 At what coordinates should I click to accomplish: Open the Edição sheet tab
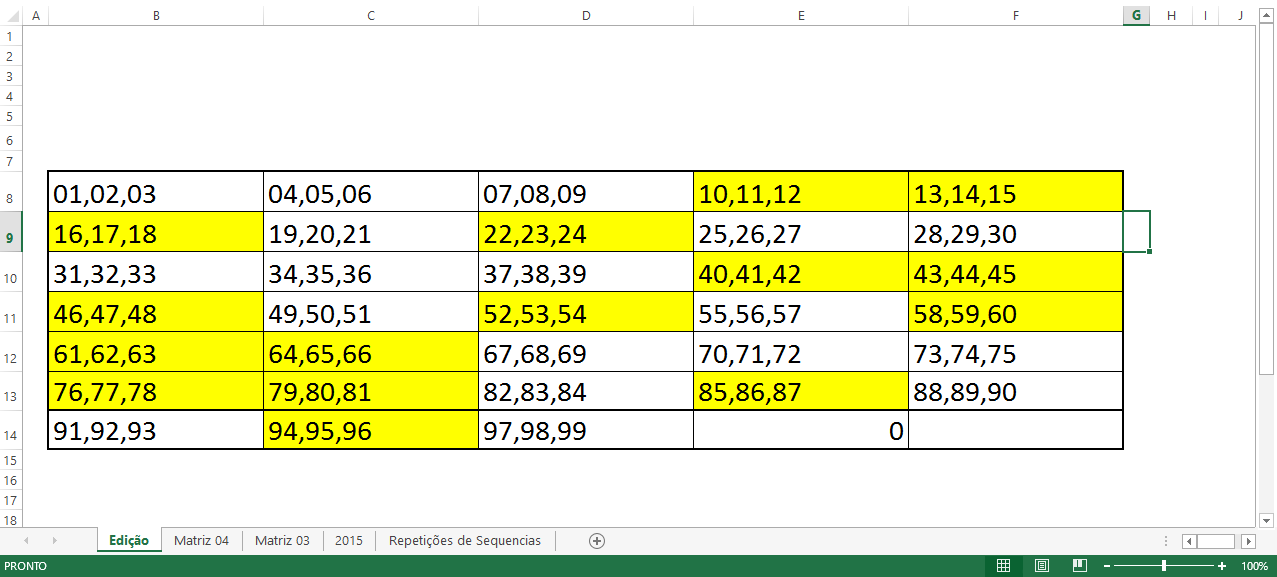click(129, 540)
